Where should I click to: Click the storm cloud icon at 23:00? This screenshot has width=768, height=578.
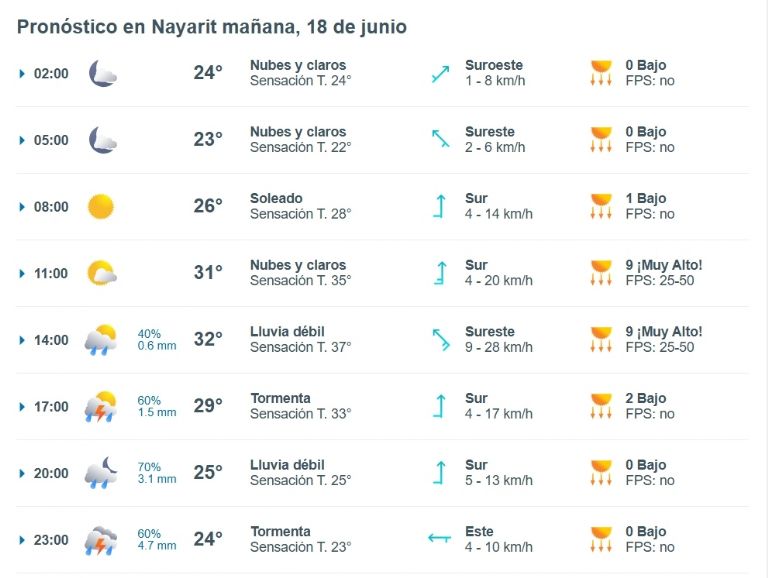[100, 540]
